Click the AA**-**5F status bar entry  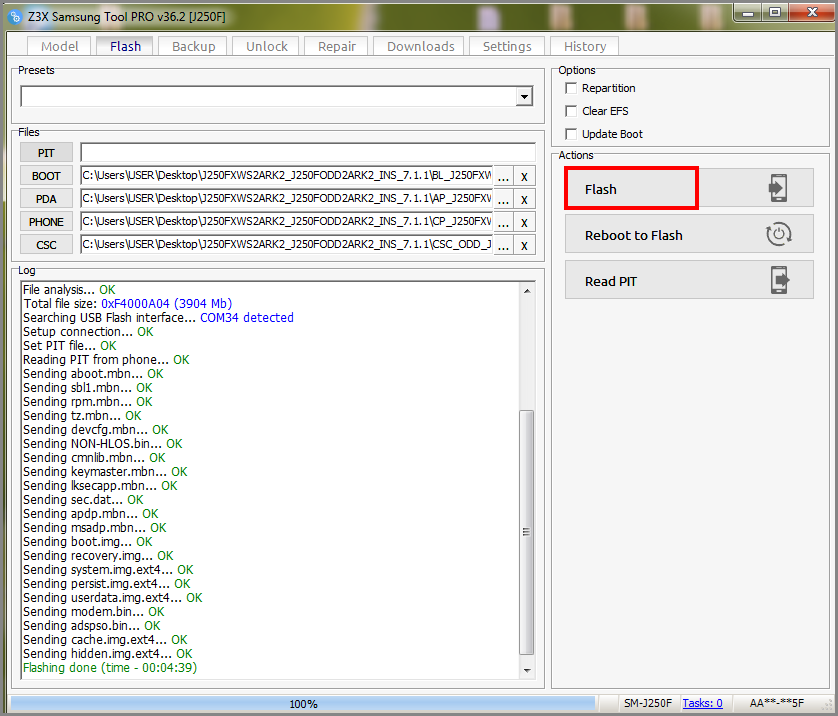[x=777, y=703]
